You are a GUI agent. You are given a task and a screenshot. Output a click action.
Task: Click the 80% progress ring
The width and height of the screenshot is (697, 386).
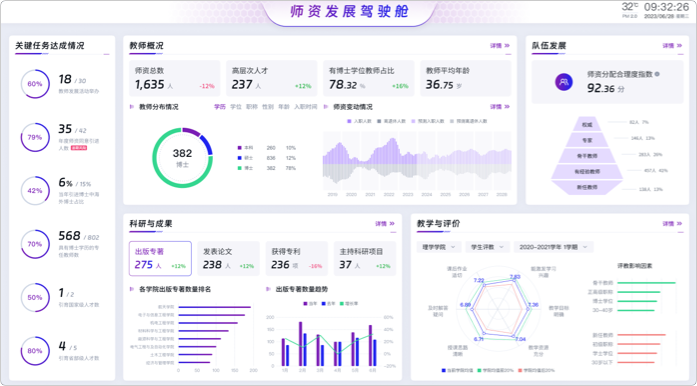pyautogui.click(x=35, y=350)
